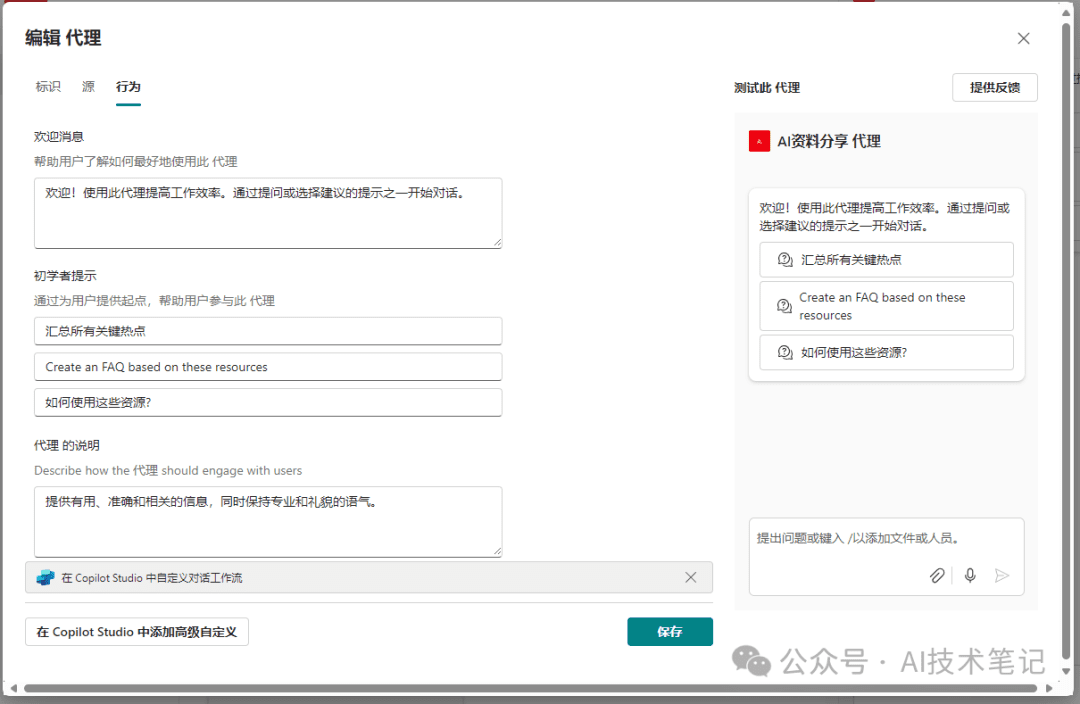Screen dimensions: 1080x704
Task: Click welcome message text in preview pane
Action: click(884, 217)
